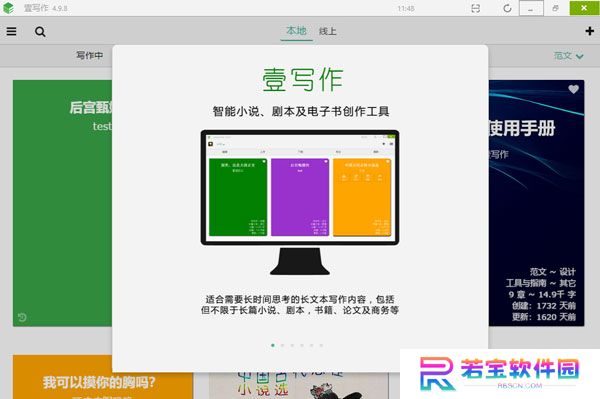Viewport: 600px width, 399px height.
Task: Click the monitor illustration in intro dialog
Action: [x=300, y=202]
